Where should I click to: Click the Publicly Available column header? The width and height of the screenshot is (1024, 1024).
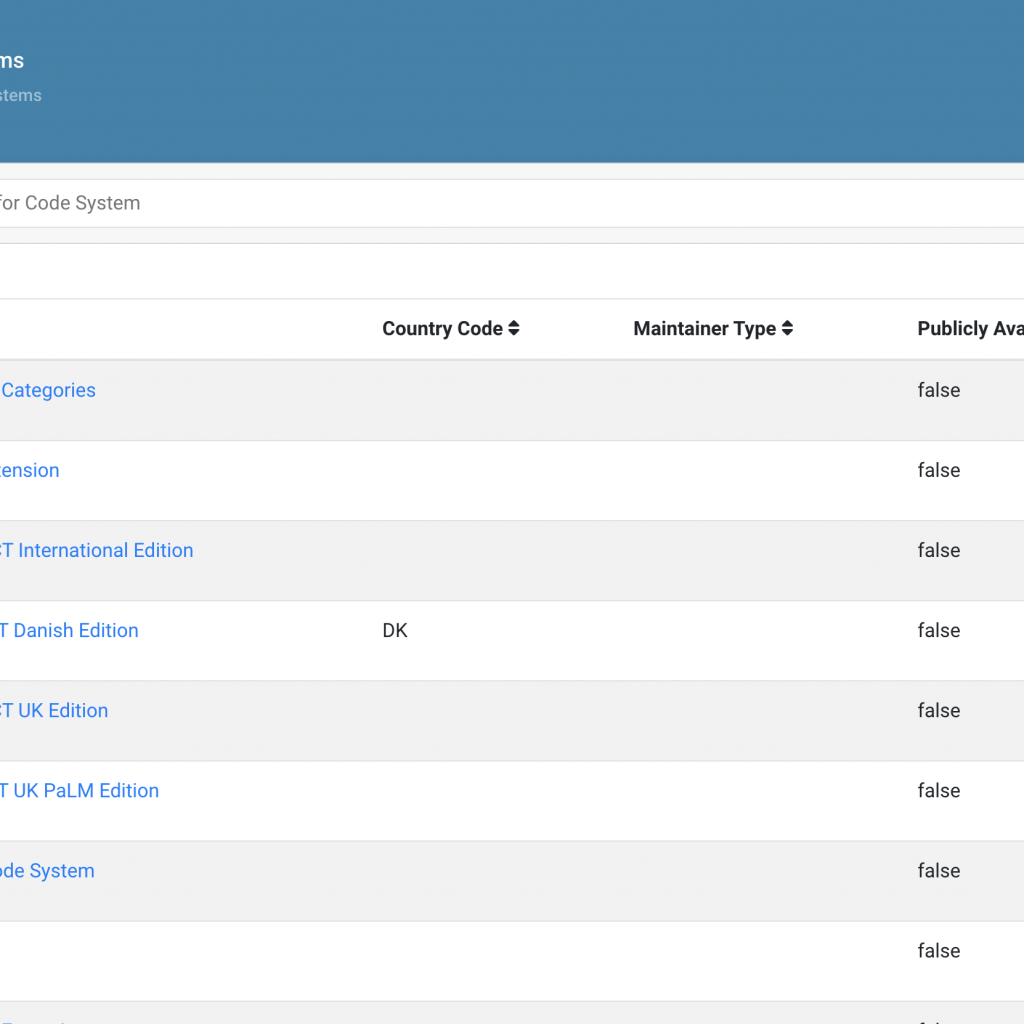pos(970,328)
